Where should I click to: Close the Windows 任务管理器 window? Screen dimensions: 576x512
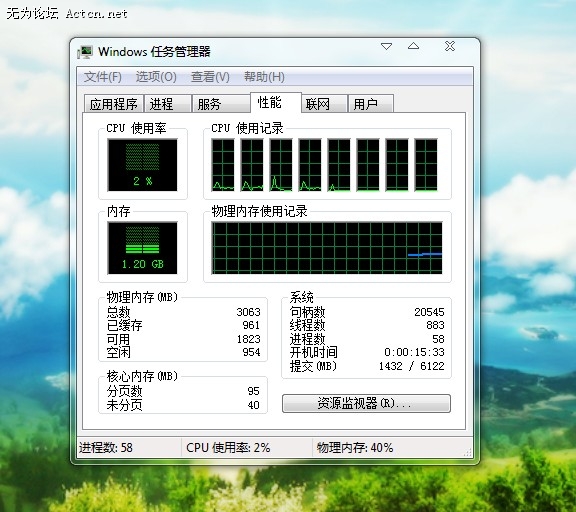(x=450, y=46)
